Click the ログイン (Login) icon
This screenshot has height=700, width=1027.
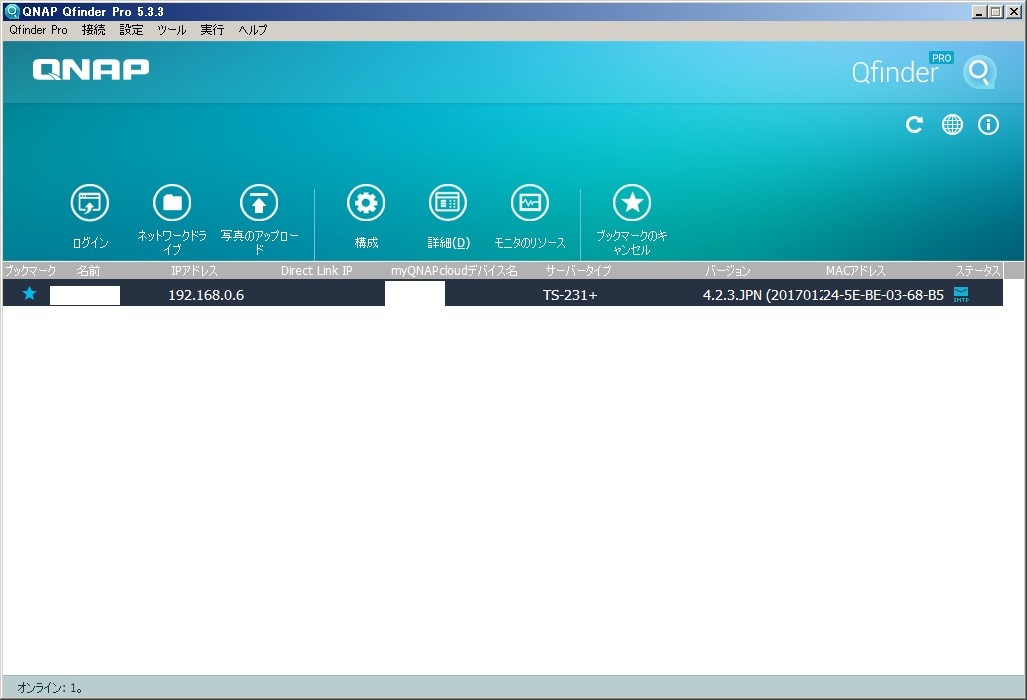(x=90, y=202)
